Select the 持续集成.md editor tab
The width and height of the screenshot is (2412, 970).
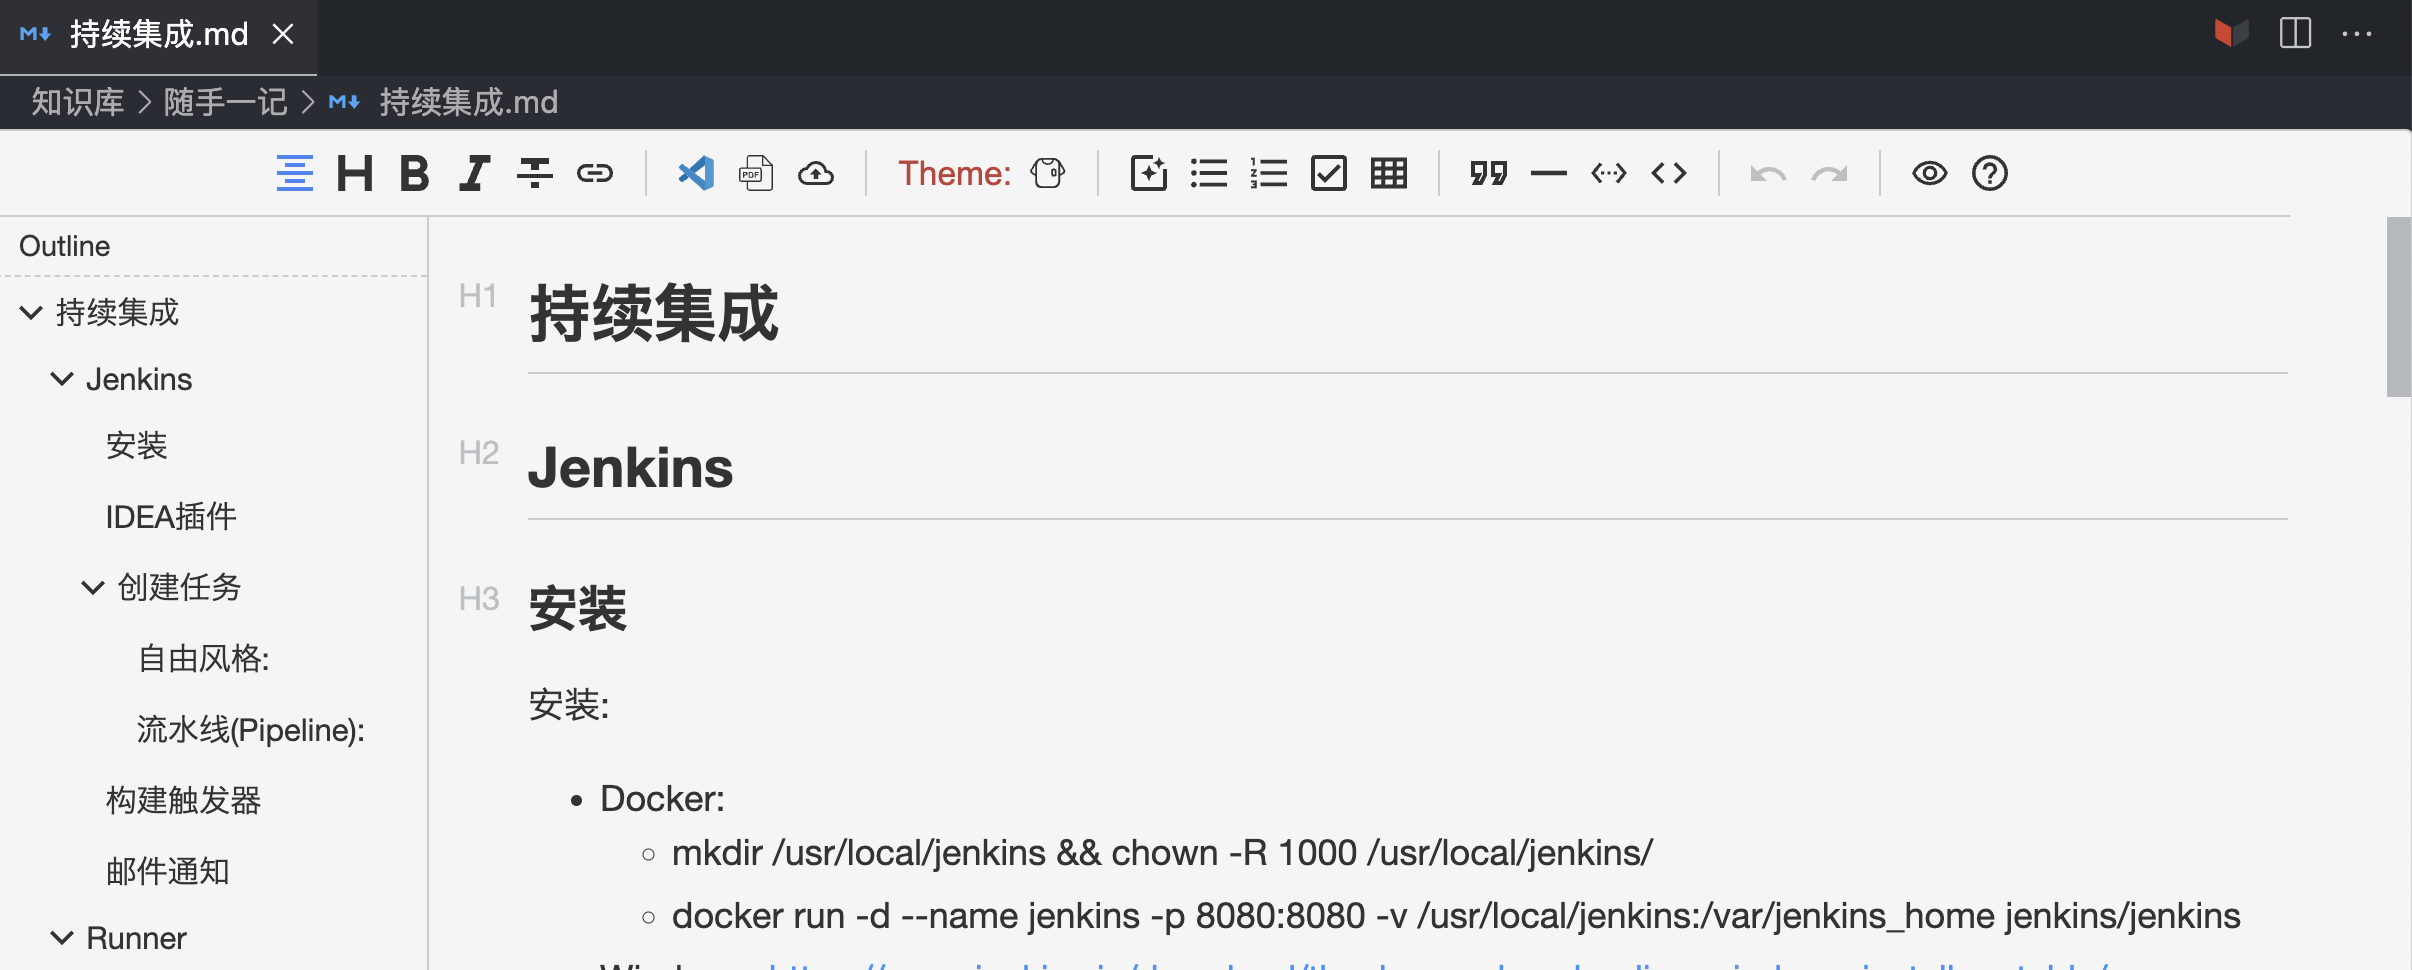click(158, 35)
